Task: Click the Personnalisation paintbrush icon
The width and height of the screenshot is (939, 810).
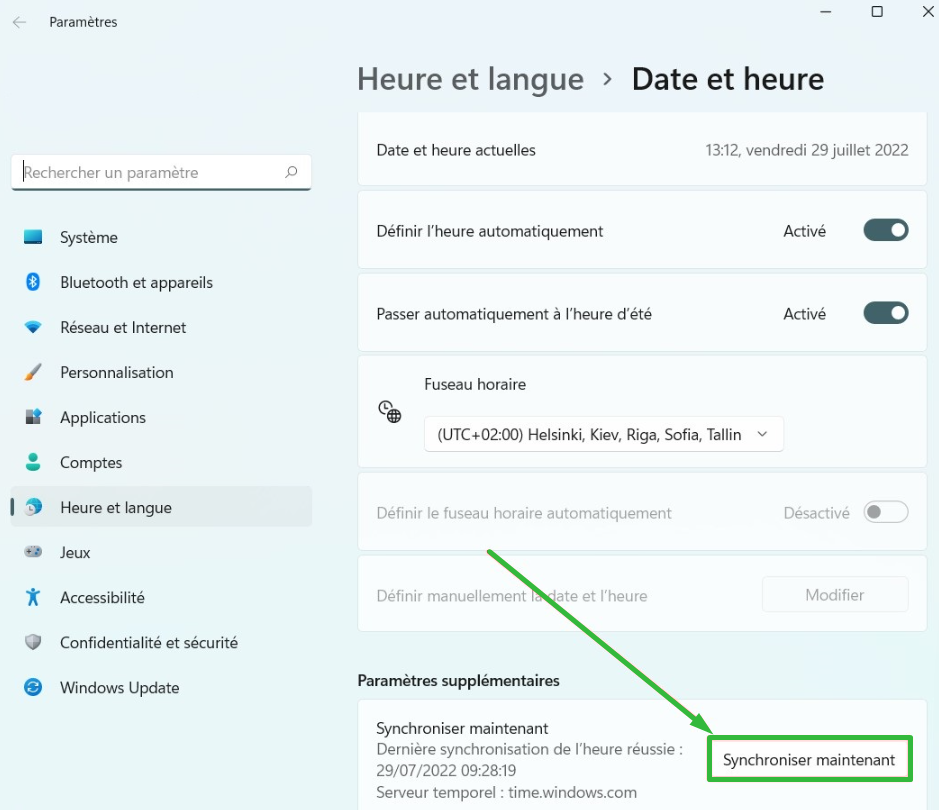Action: [33, 372]
